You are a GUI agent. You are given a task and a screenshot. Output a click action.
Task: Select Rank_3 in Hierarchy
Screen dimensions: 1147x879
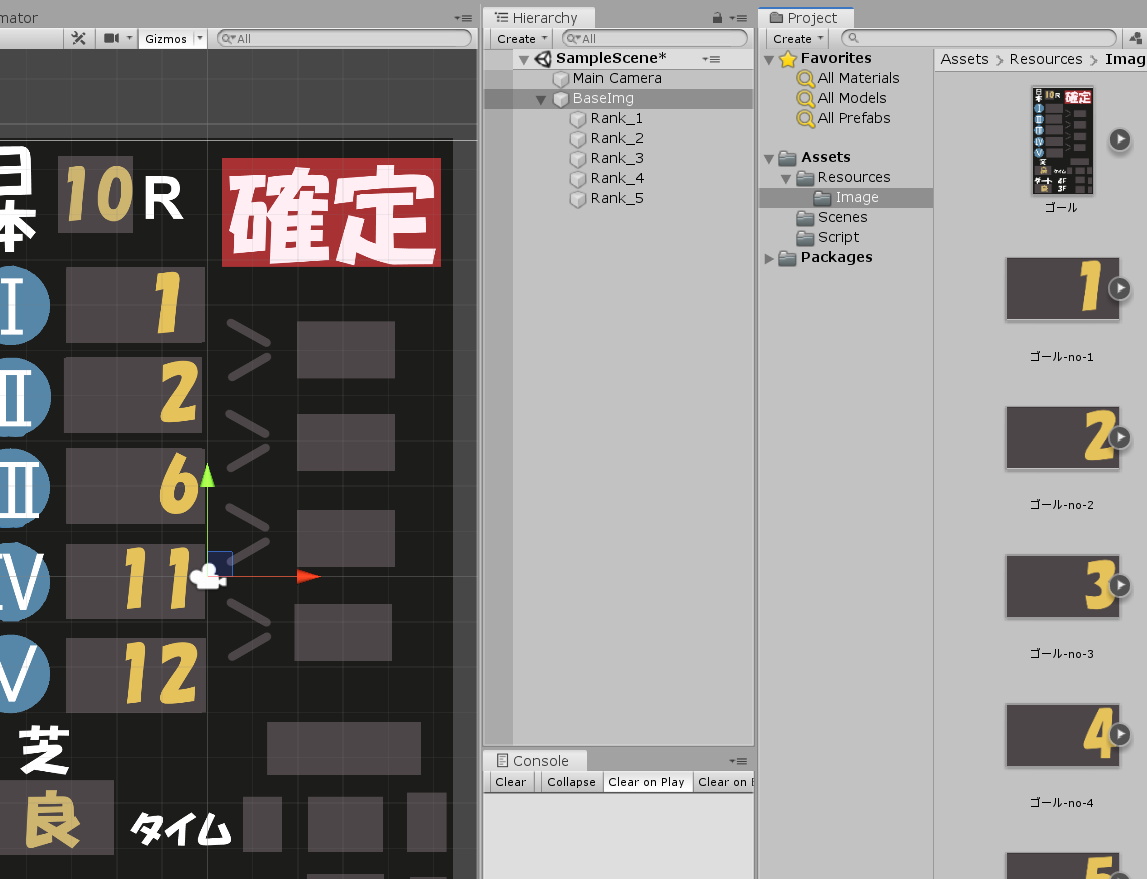(x=617, y=158)
